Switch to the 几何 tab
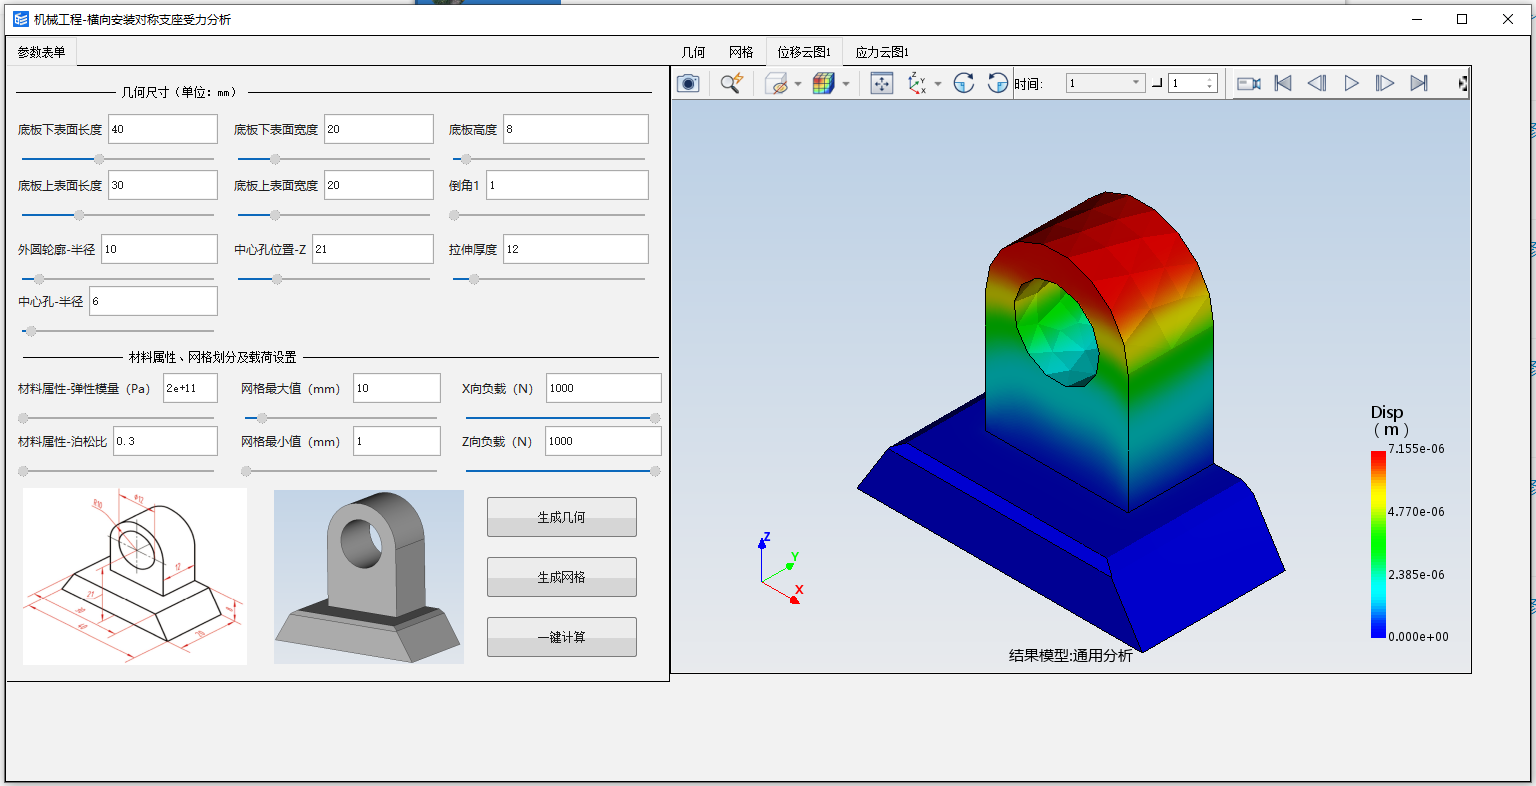This screenshot has height=786, width=1536. tap(693, 52)
